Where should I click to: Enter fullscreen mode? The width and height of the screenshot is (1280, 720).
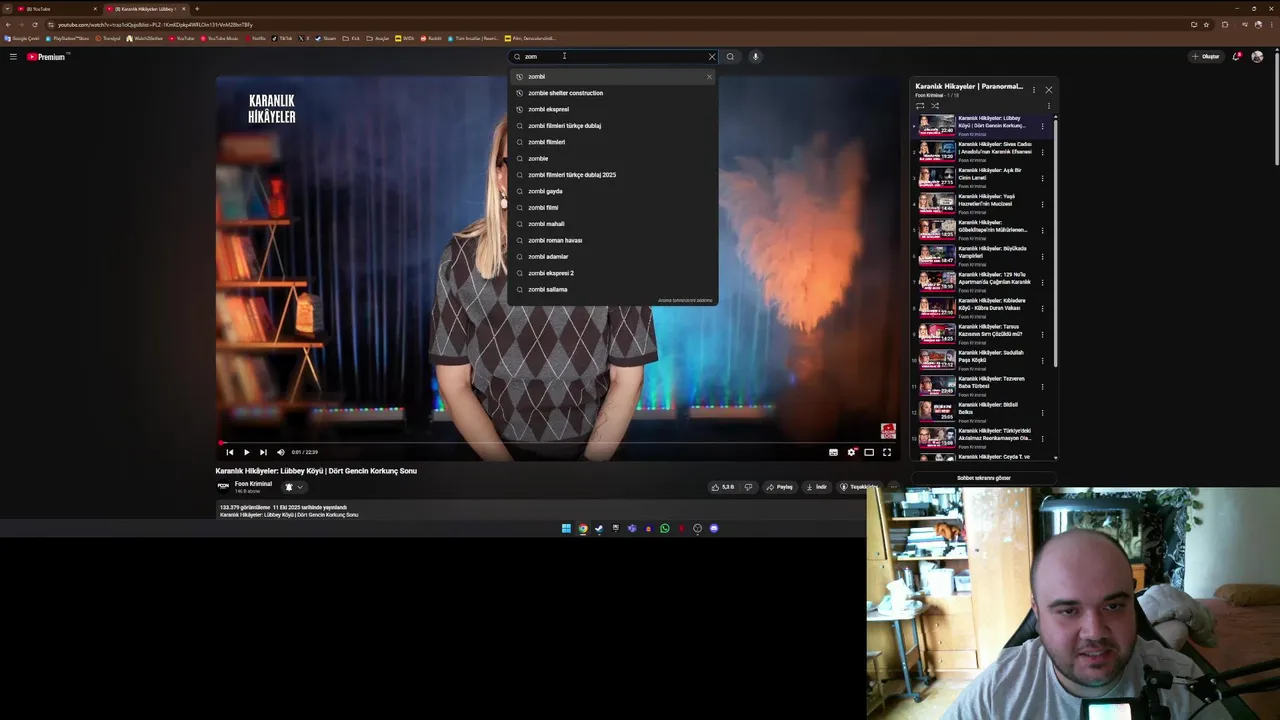point(886,452)
